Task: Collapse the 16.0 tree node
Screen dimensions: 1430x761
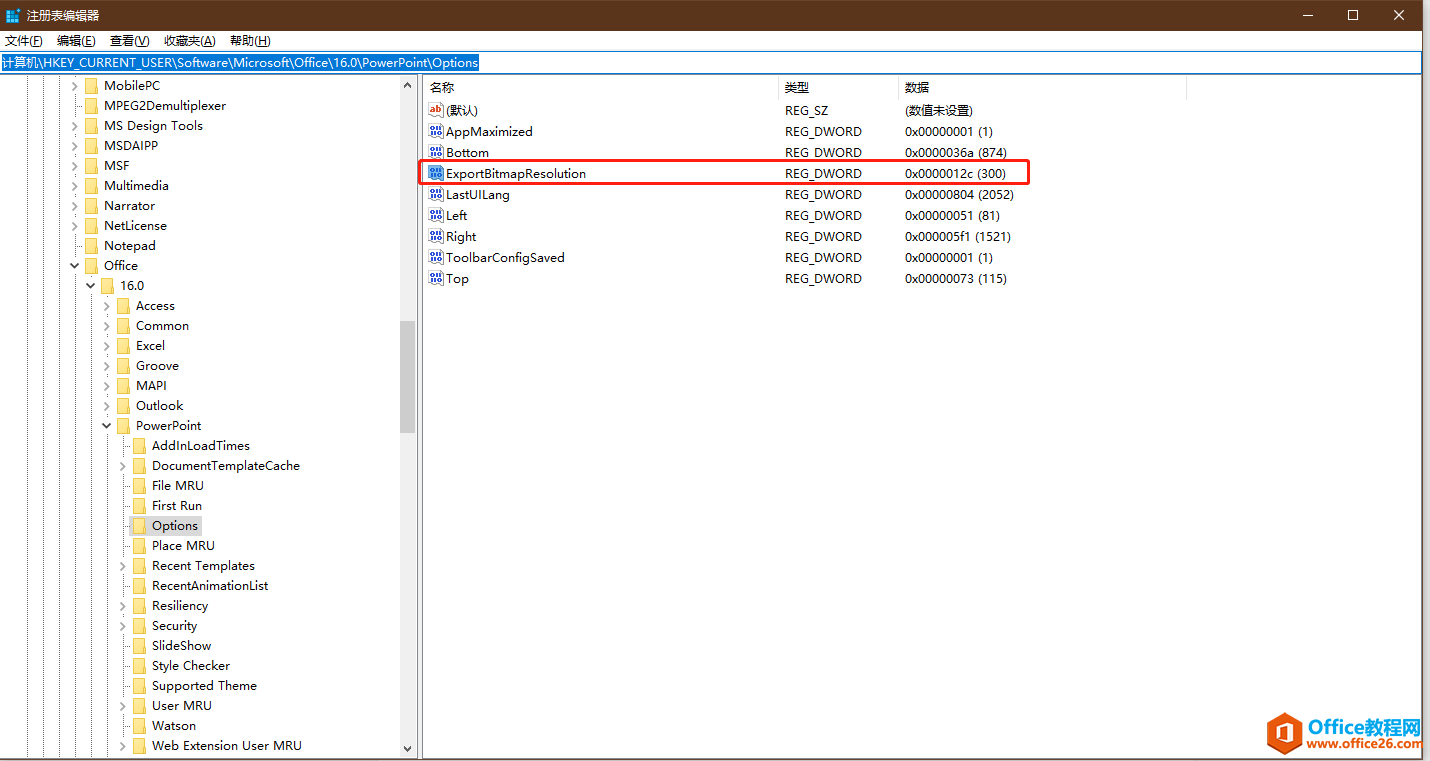Action: tap(91, 285)
